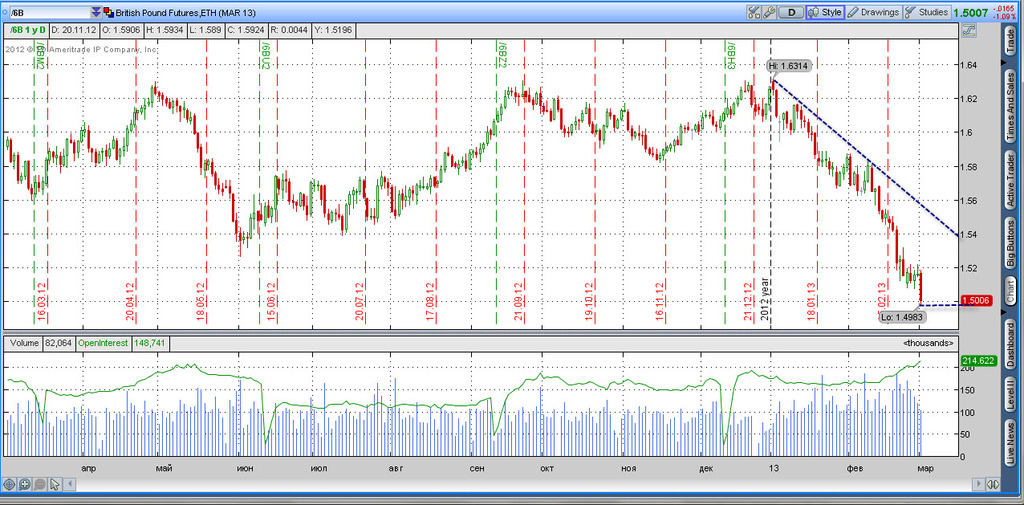Click the crosshair target icon in the bottom toolbar
Screen dimensions: 1024x505
[x=10, y=485]
